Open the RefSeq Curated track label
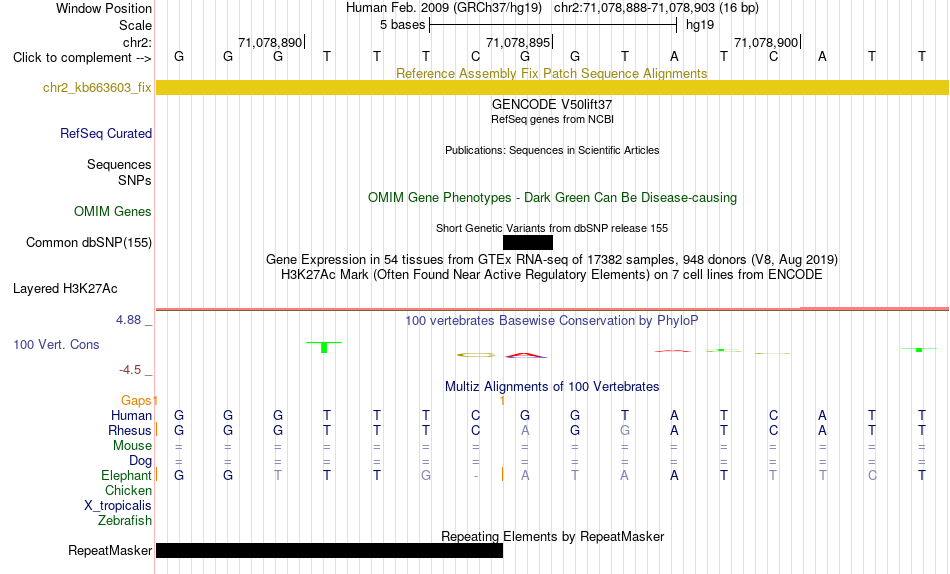Image resolution: width=950 pixels, height=574 pixels. pos(106,133)
